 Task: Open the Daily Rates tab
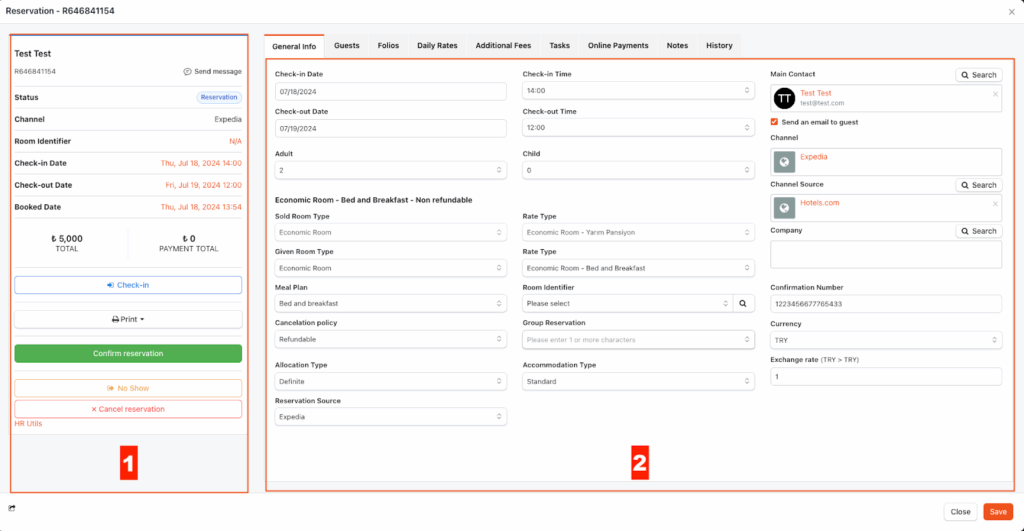tap(437, 46)
